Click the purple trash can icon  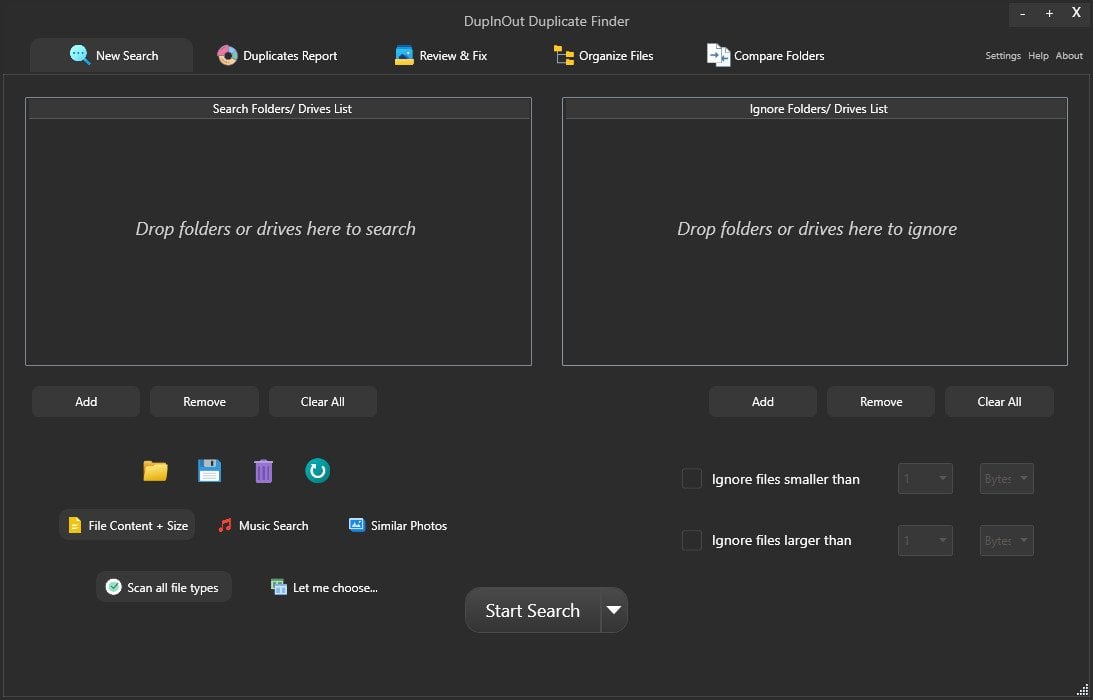click(x=263, y=471)
